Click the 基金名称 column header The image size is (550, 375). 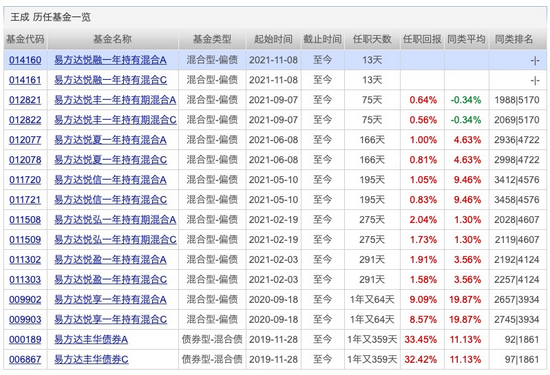pyautogui.click(x=113, y=39)
